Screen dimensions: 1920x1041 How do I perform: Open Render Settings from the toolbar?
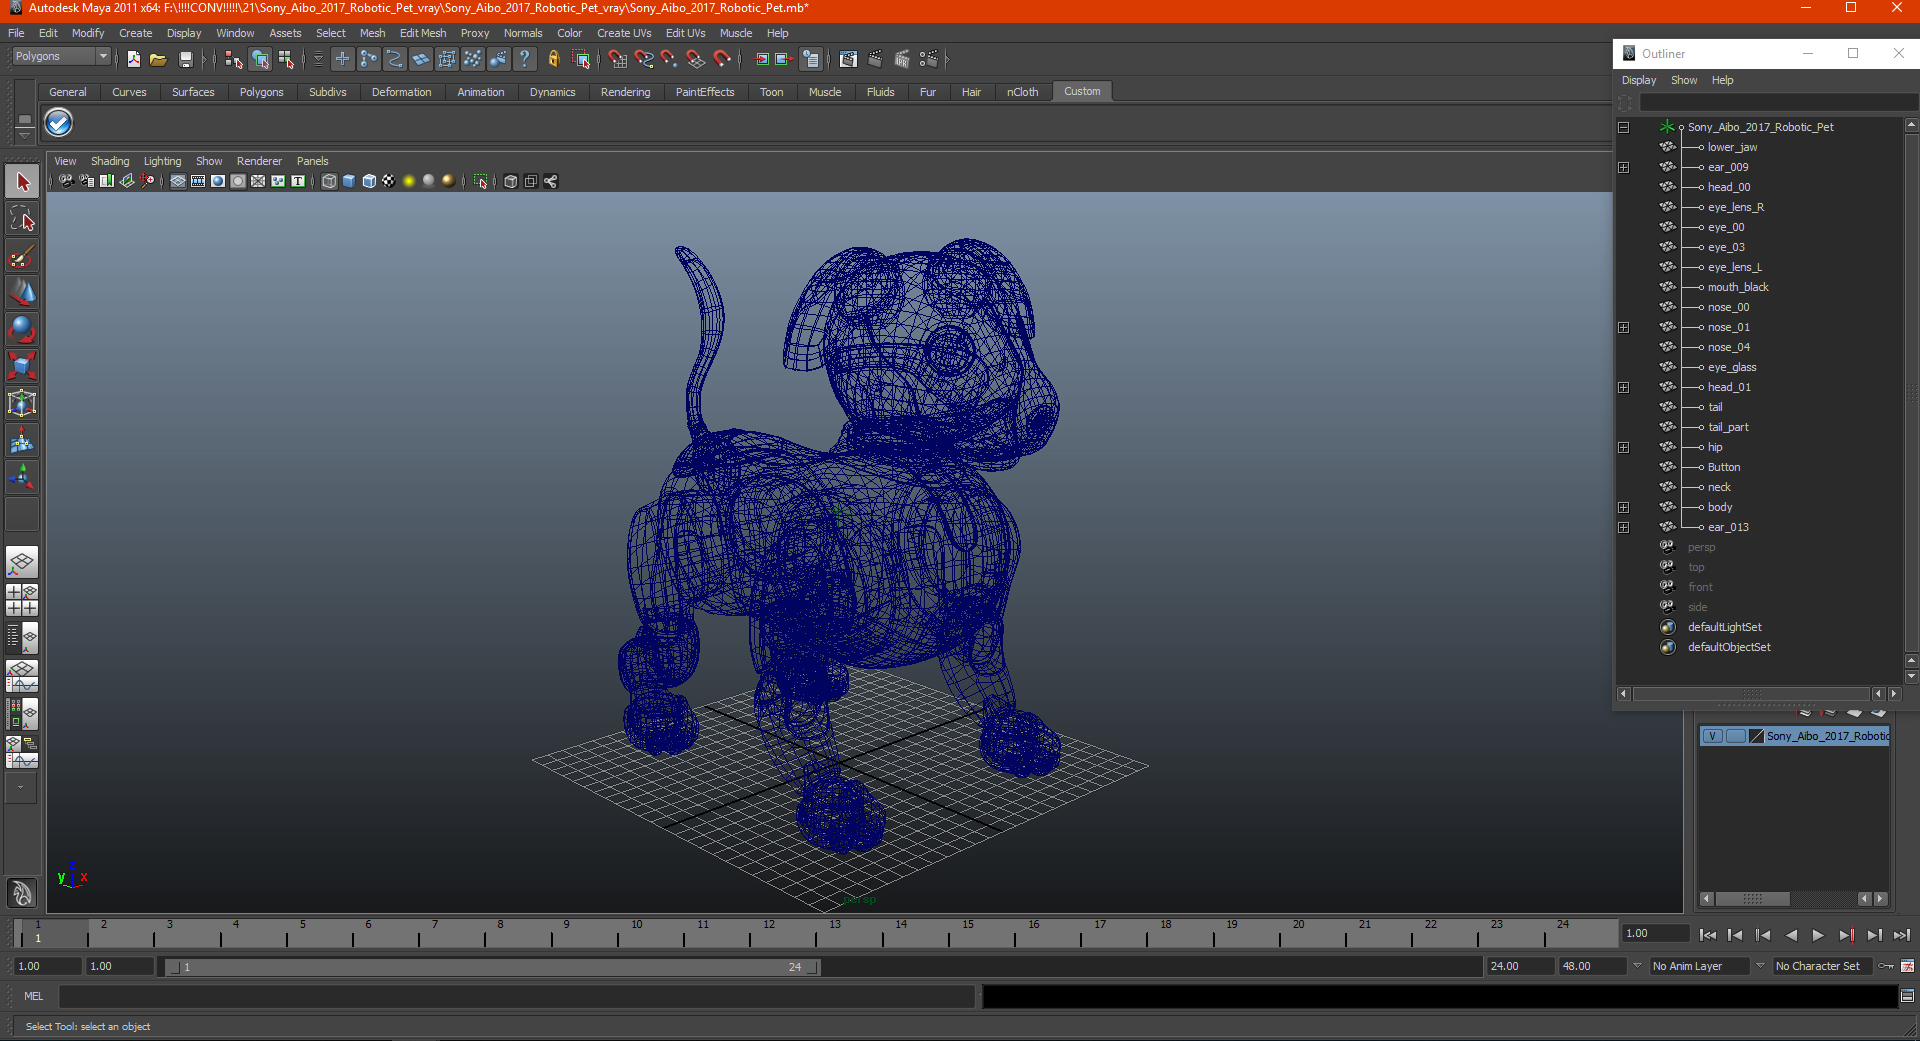[929, 60]
